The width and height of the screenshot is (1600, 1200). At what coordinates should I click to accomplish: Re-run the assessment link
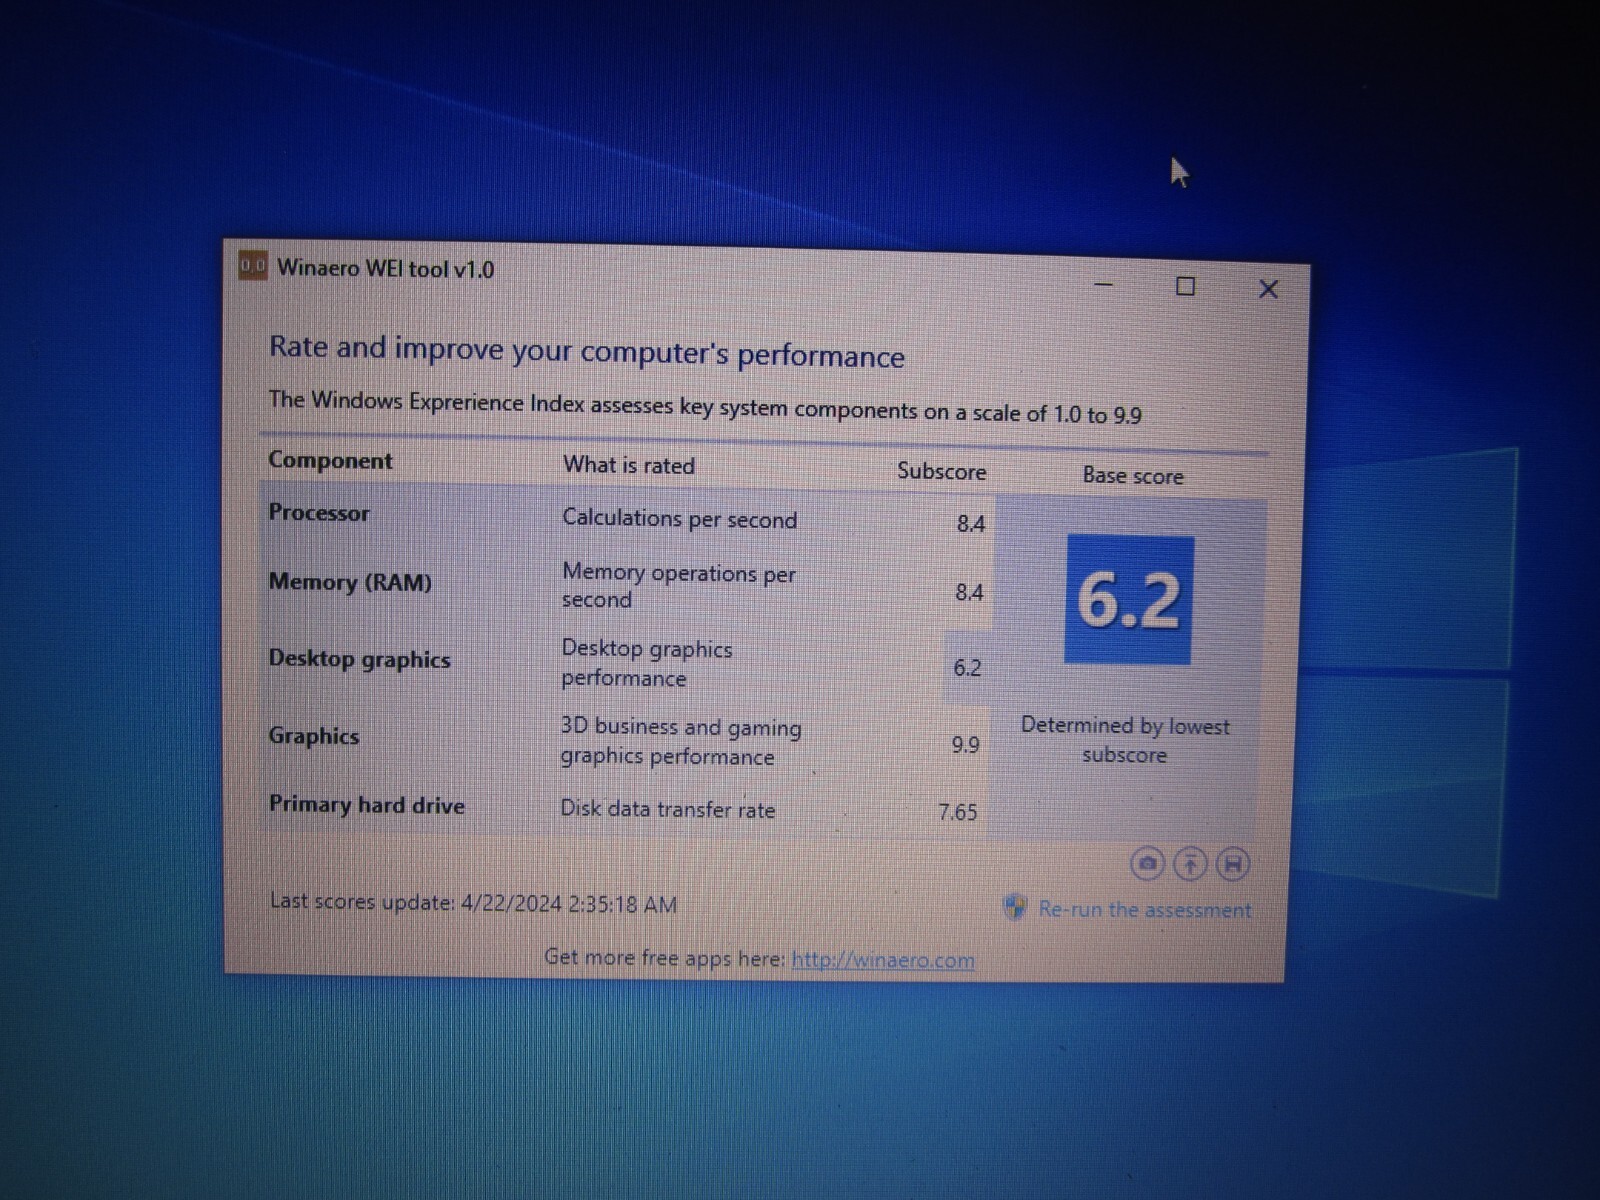point(1145,909)
